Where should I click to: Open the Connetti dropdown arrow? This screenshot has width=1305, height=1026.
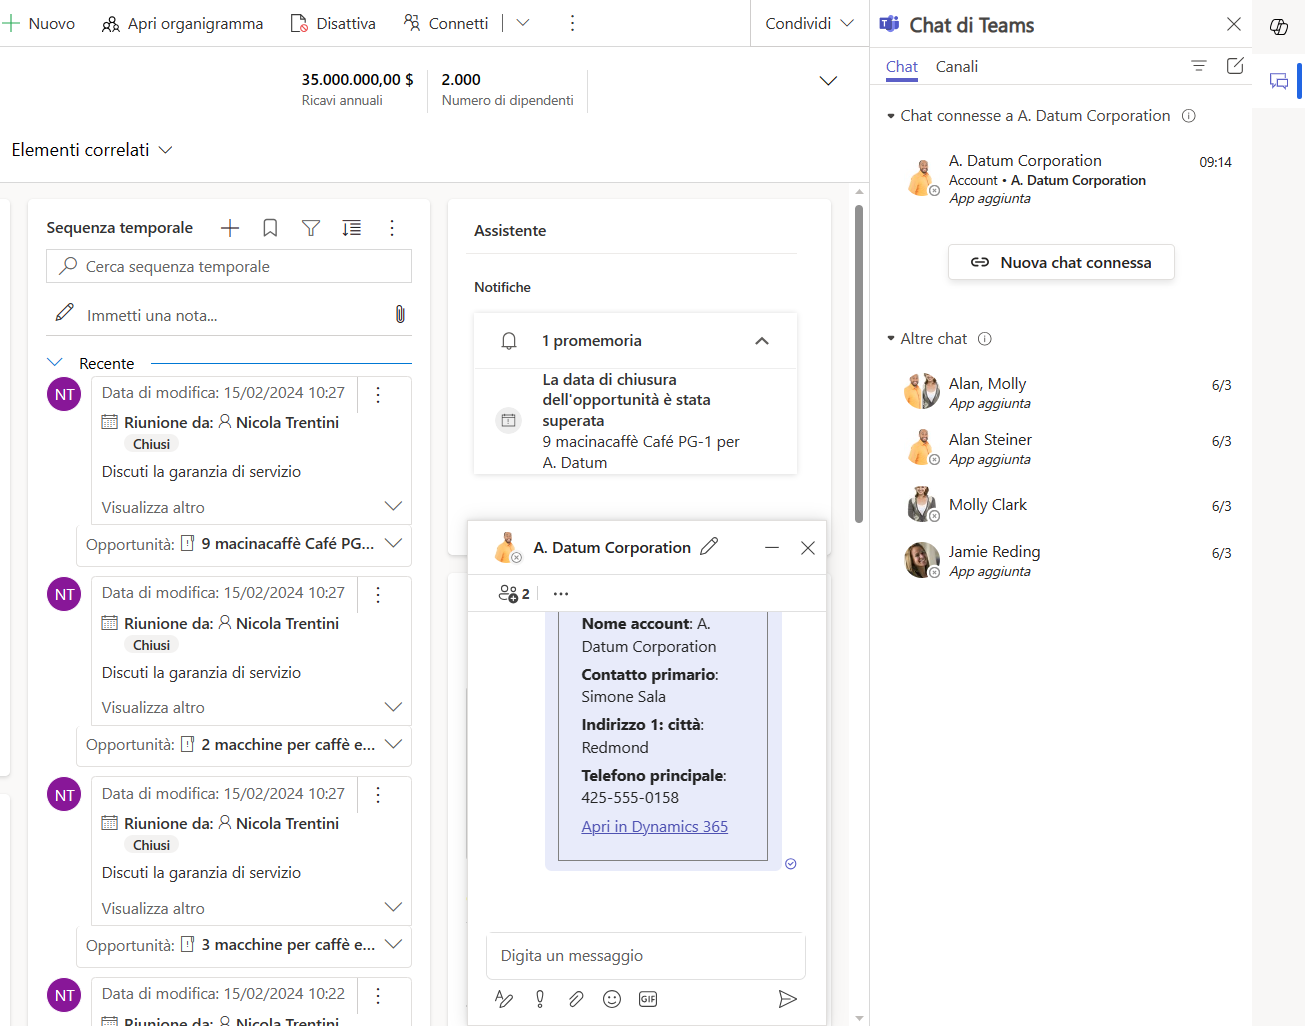[522, 23]
